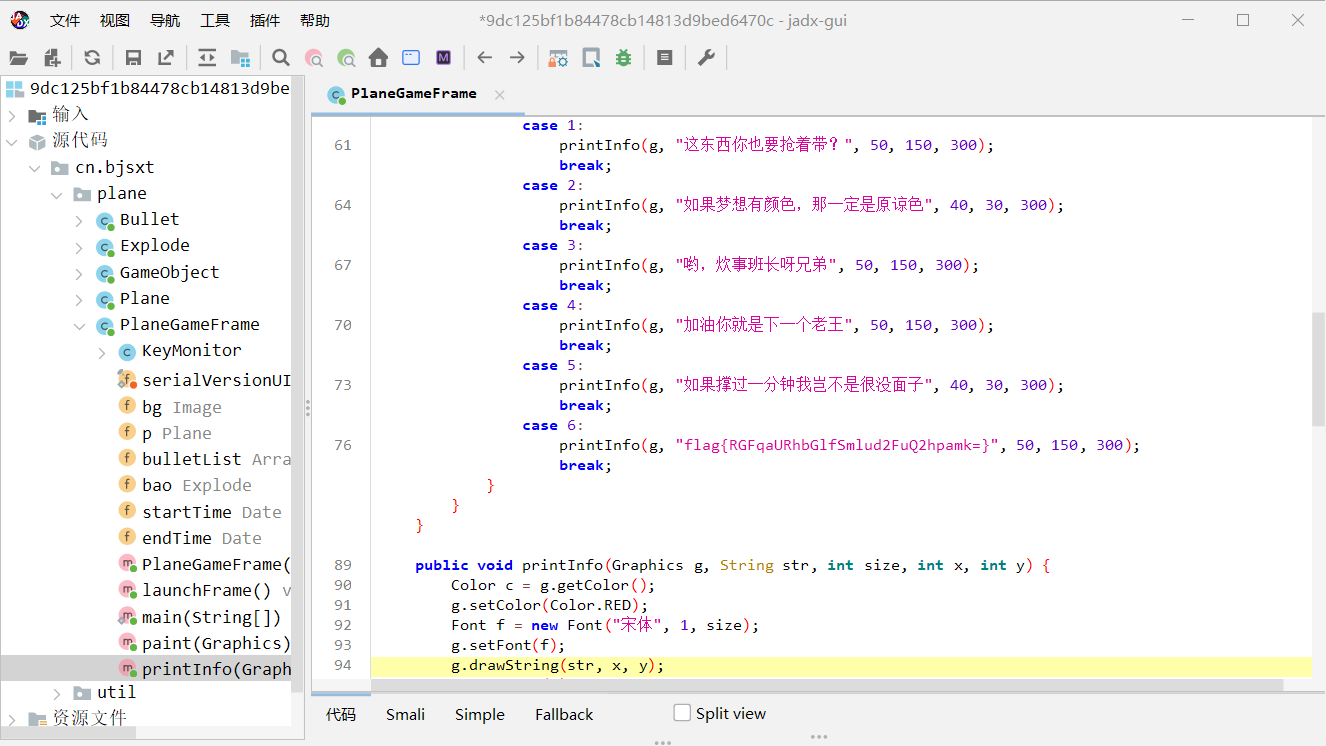This screenshot has height=746, width=1326.
Task: Expand the Explode class node
Action: pos(79,246)
